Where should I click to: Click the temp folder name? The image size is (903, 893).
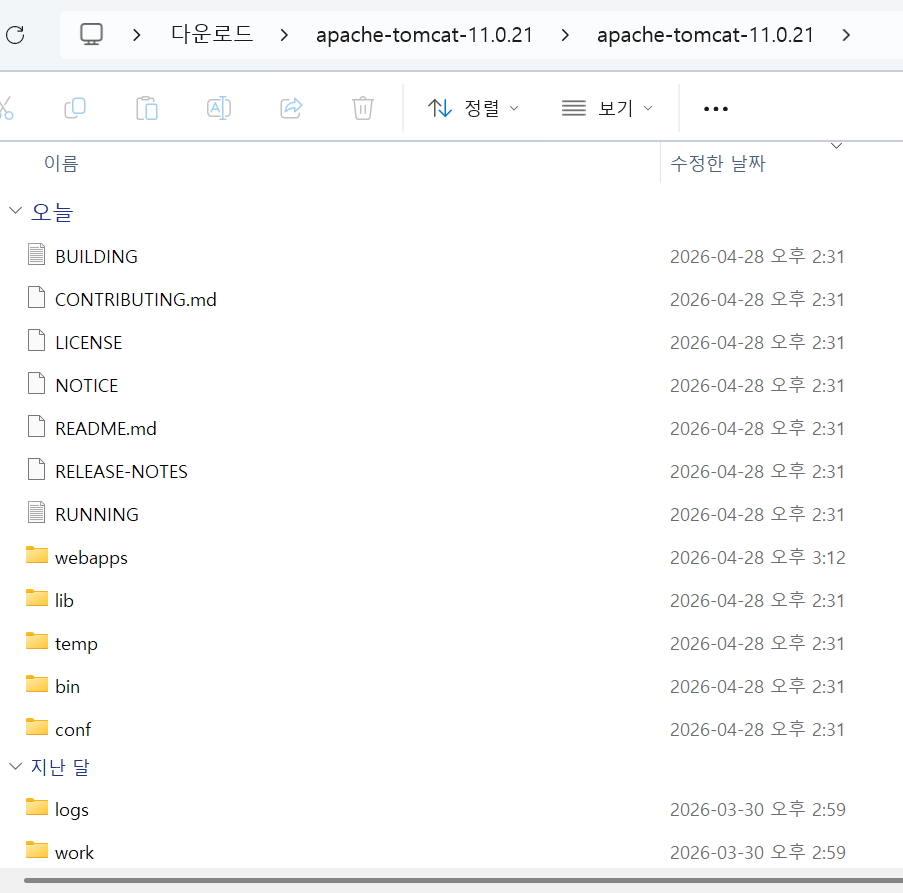click(77, 644)
